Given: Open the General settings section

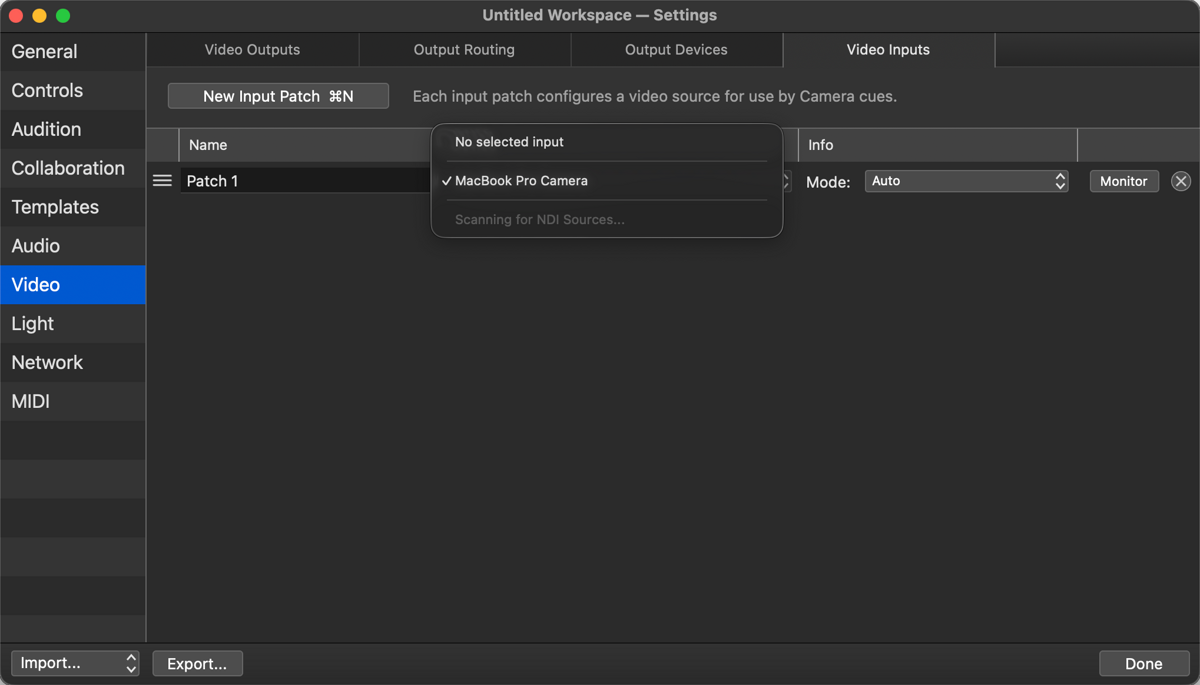Looking at the screenshot, I should click(x=73, y=51).
